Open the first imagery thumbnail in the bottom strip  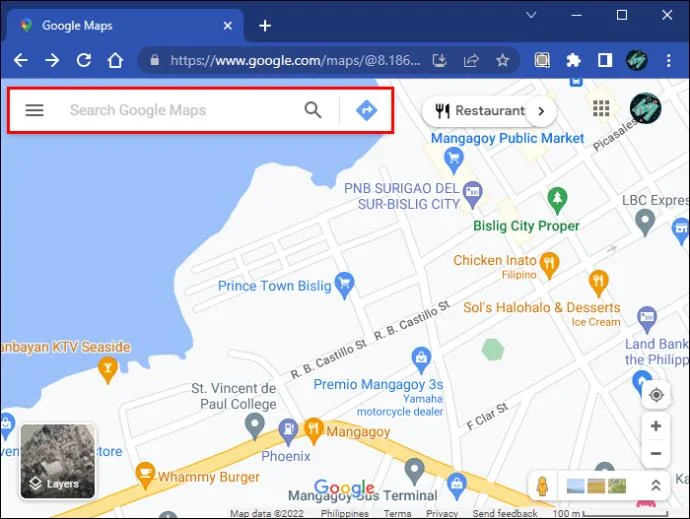pos(575,486)
